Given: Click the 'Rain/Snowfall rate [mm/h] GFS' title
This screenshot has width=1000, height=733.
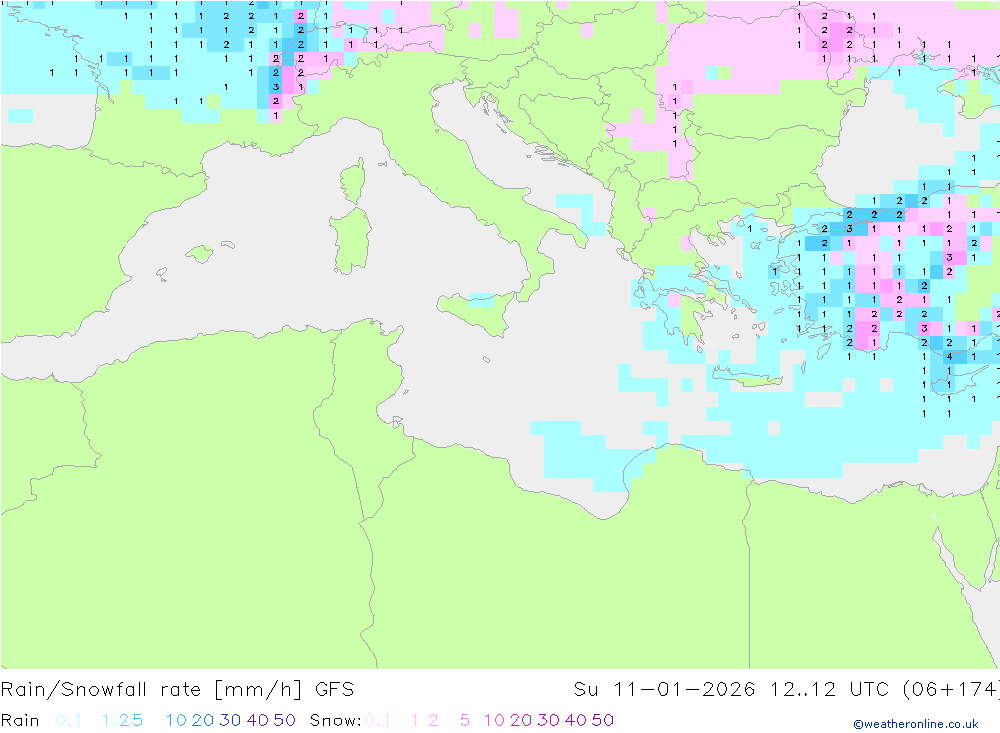Looking at the screenshot, I should (x=177, y=690).
